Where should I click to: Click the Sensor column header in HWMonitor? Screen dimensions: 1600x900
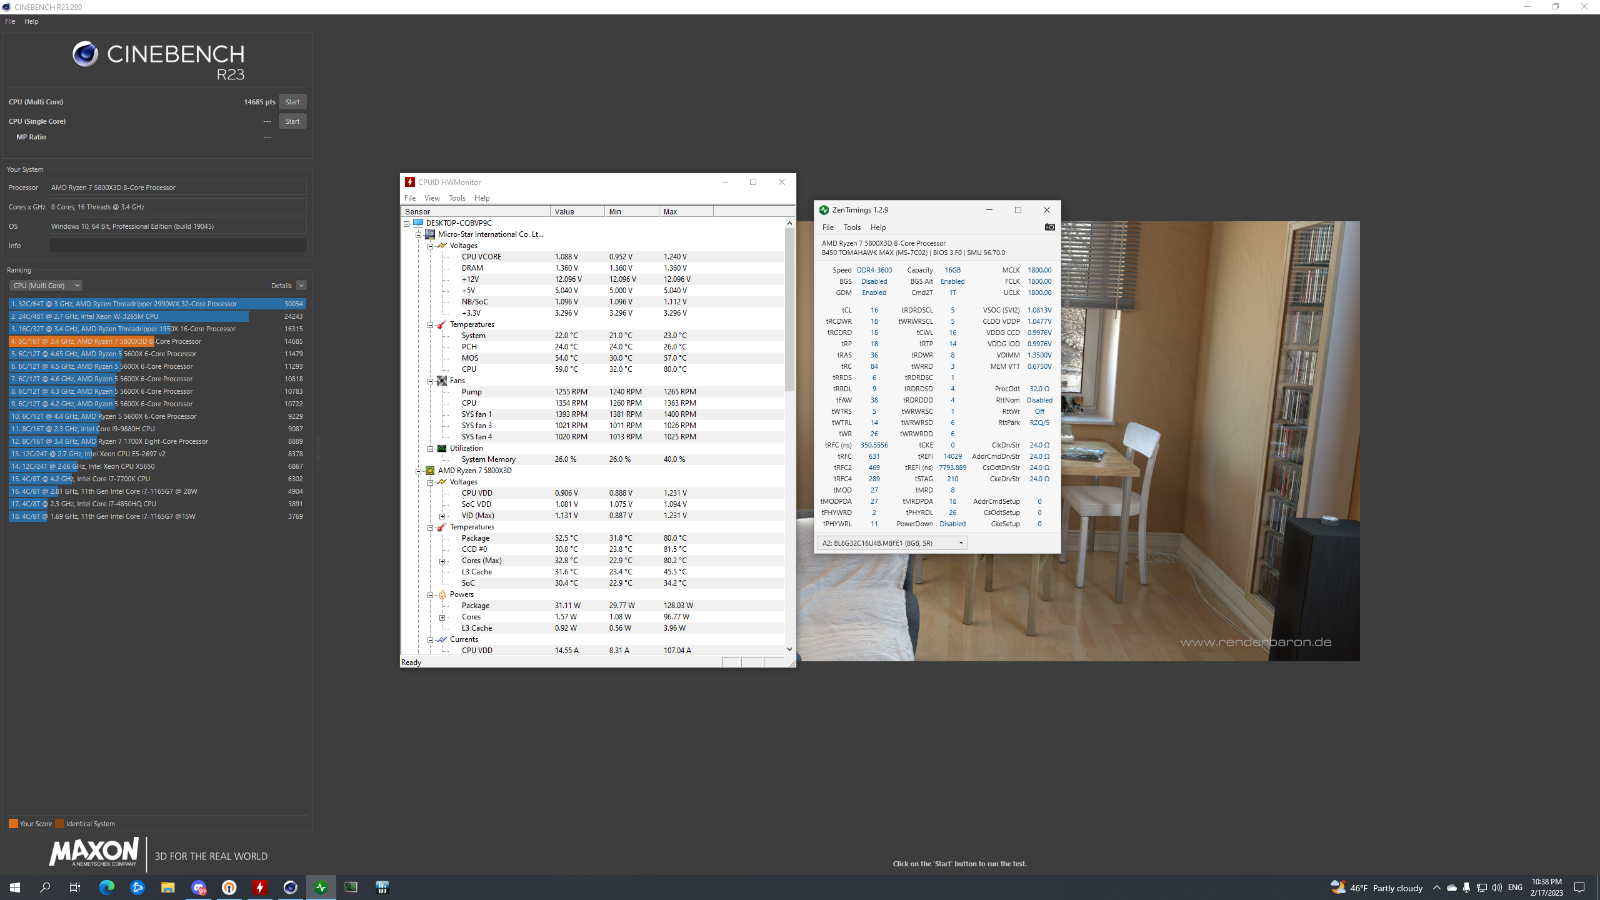coord(476,211)
